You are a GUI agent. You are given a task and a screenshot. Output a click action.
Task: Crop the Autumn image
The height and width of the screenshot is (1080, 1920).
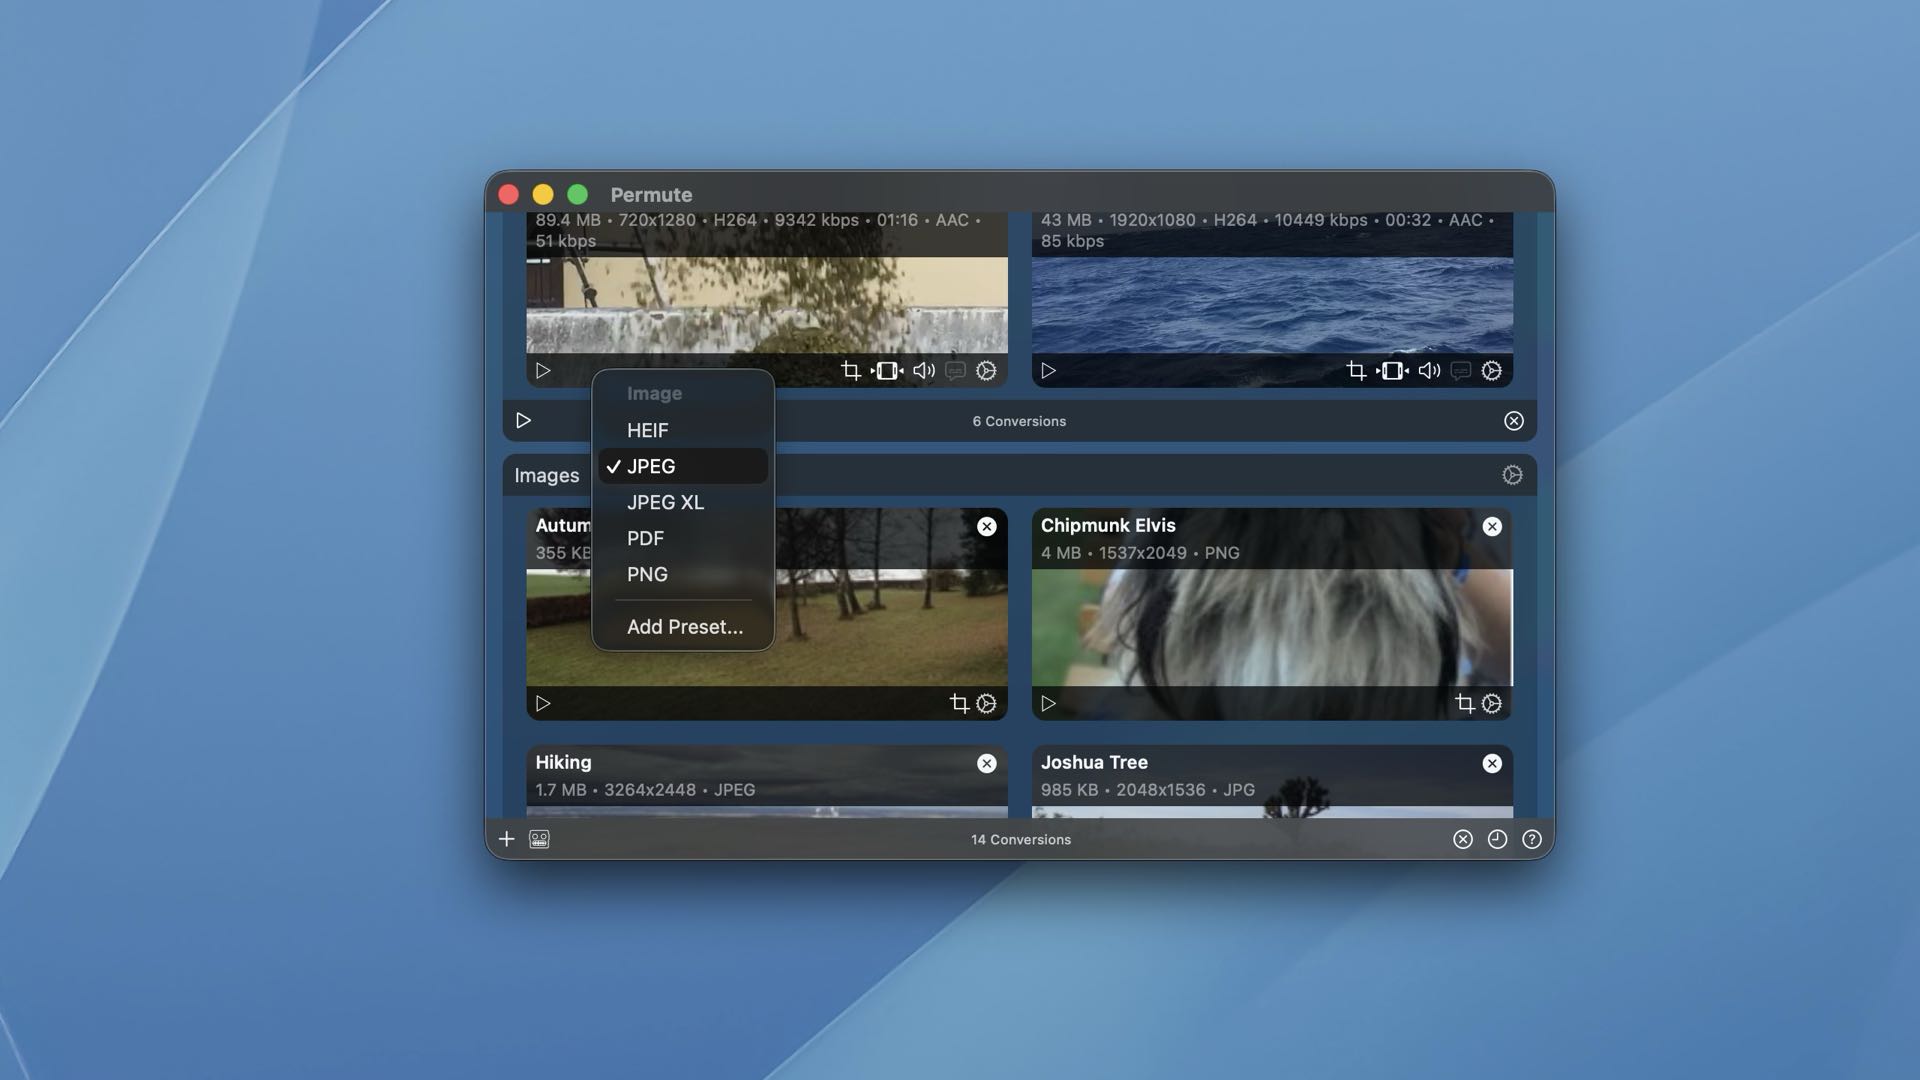tap(959, 704)
